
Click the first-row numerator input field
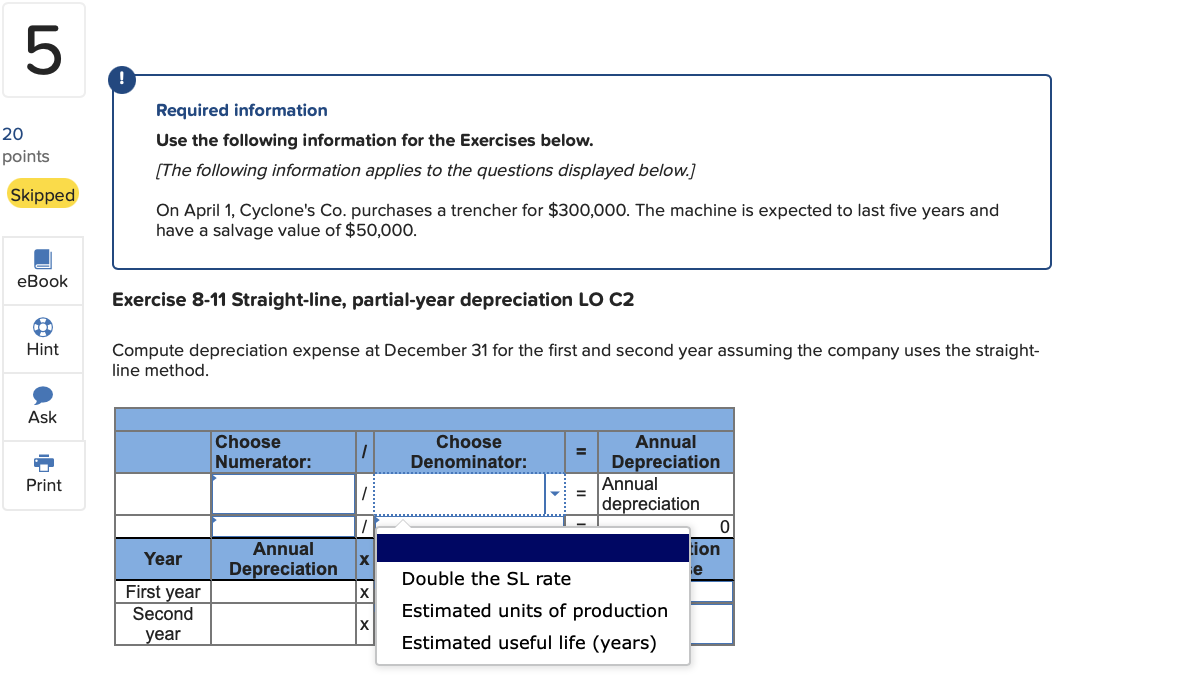(283, 494)
